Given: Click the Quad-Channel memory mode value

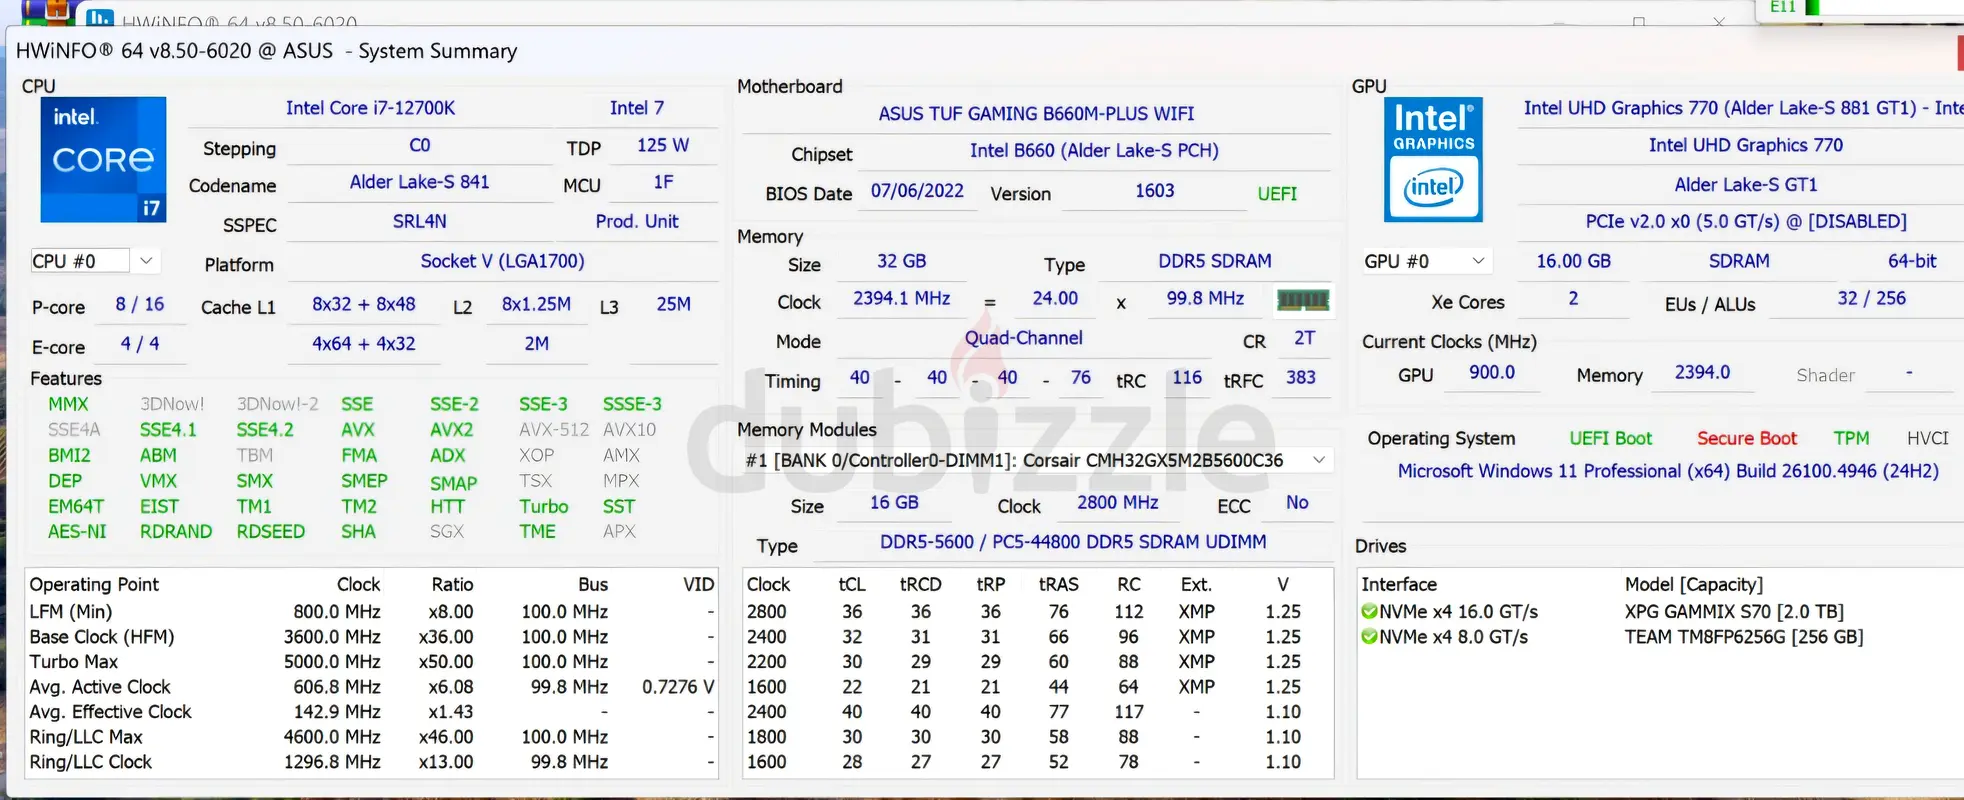Looking at the screenshot, I should [1023, 338].
